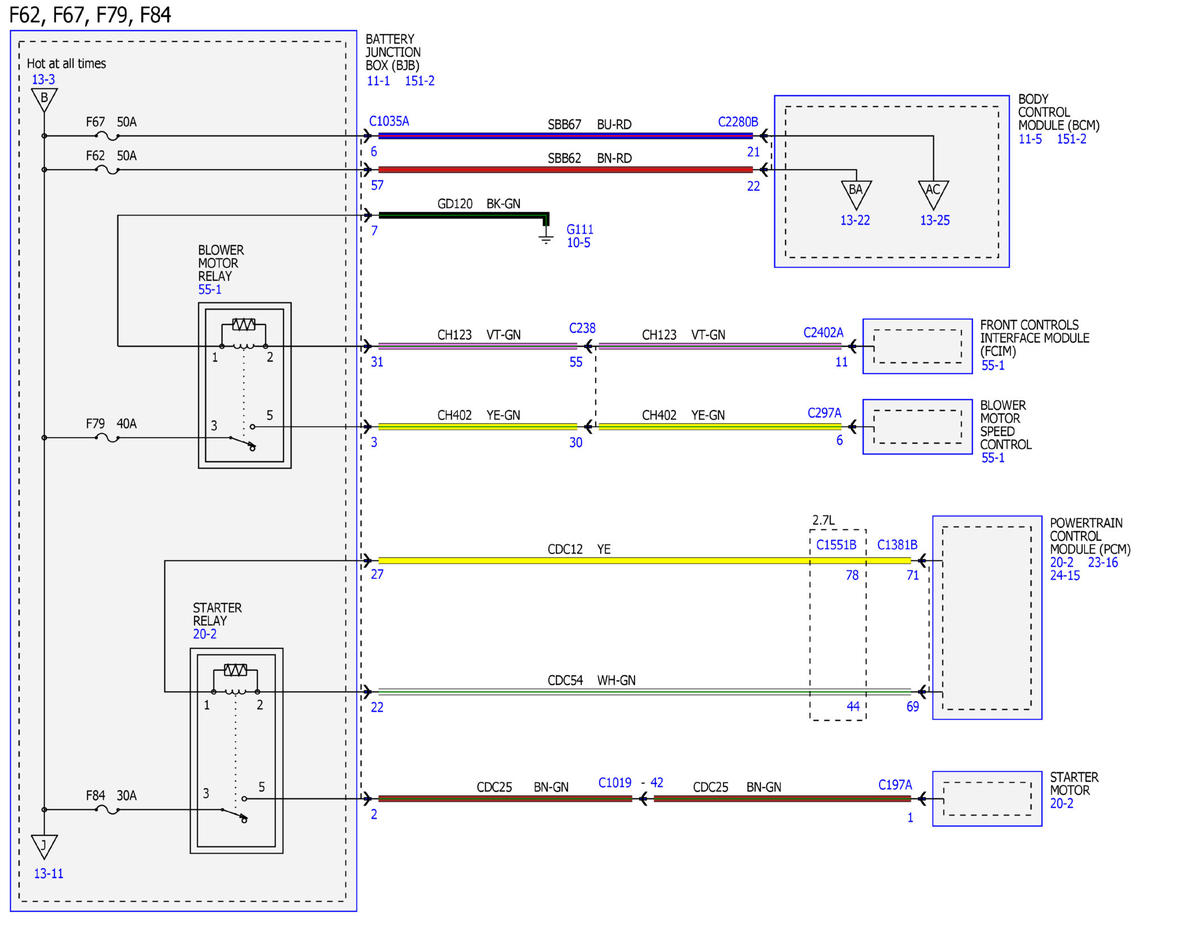Viewport: 1200px width, 927px height.
Task: Open connector C2280B link
Action: click(738, 122)
